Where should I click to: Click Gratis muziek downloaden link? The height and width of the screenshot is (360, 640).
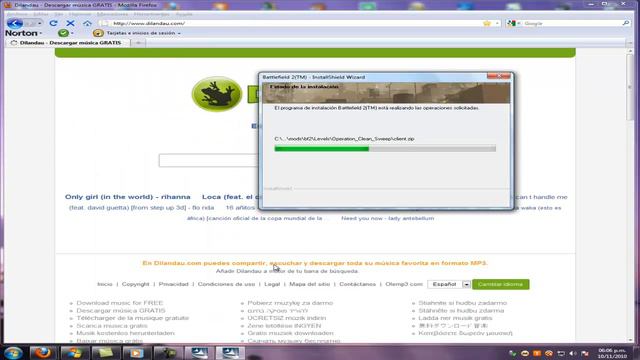290,333
